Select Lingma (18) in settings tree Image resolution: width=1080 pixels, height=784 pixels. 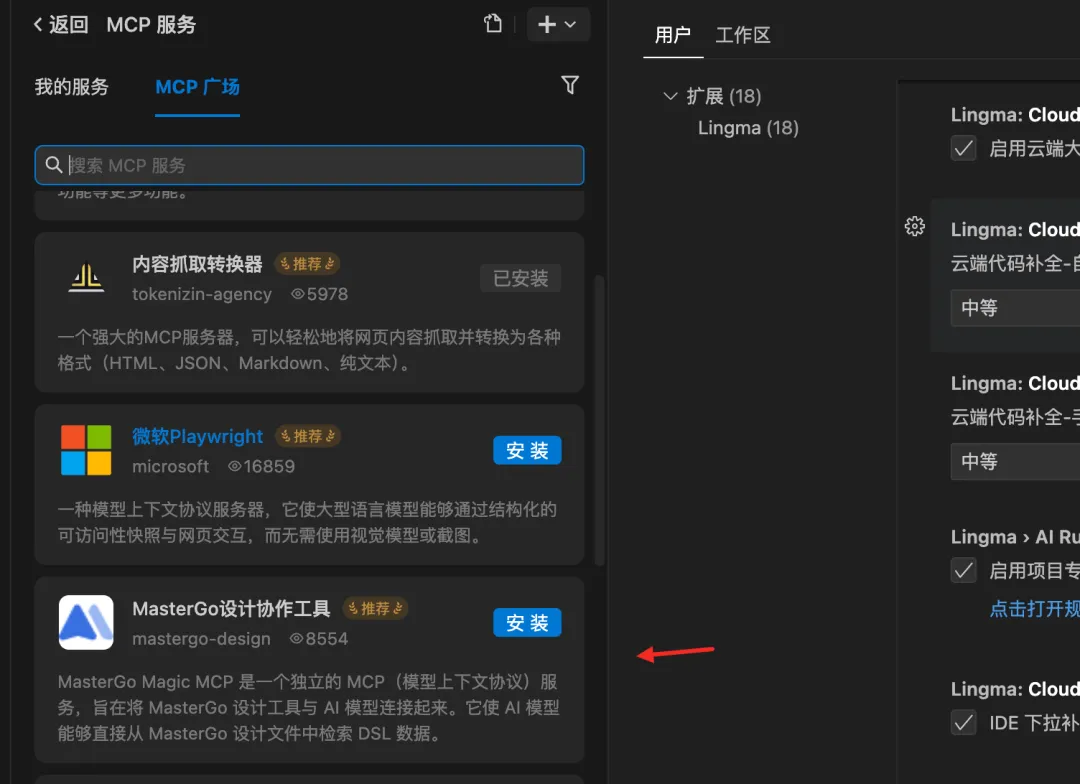748,128
